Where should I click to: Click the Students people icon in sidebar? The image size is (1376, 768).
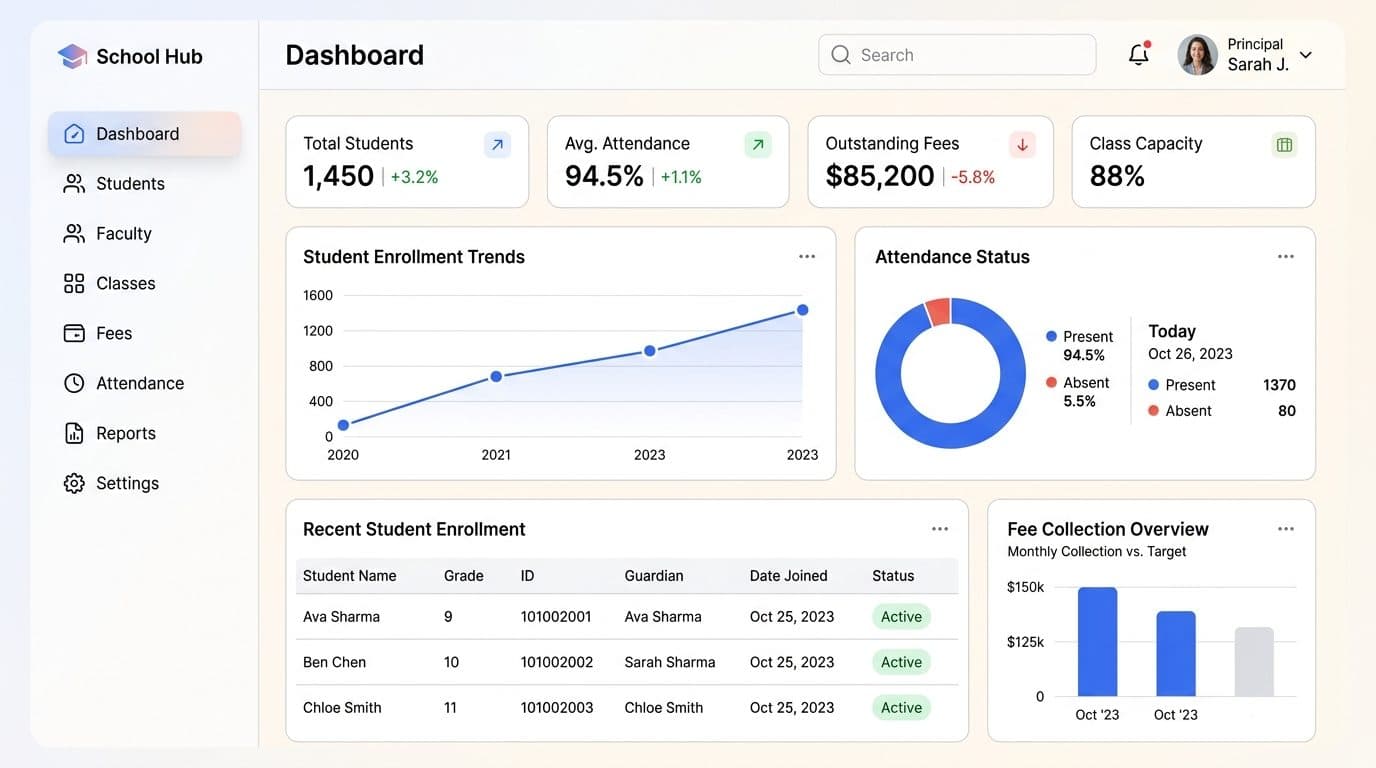point(74,184)
